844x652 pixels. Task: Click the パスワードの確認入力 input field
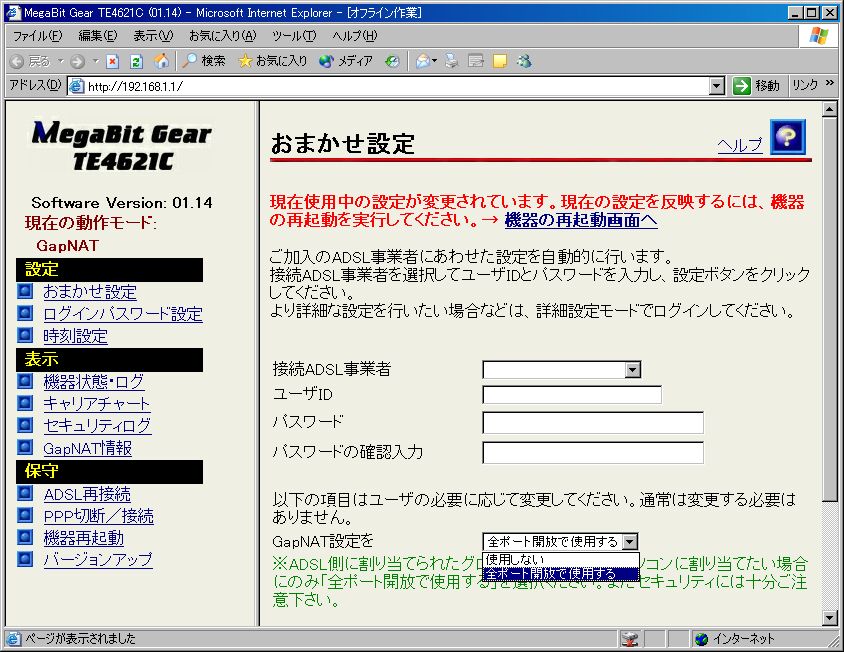tap(593, 452)
